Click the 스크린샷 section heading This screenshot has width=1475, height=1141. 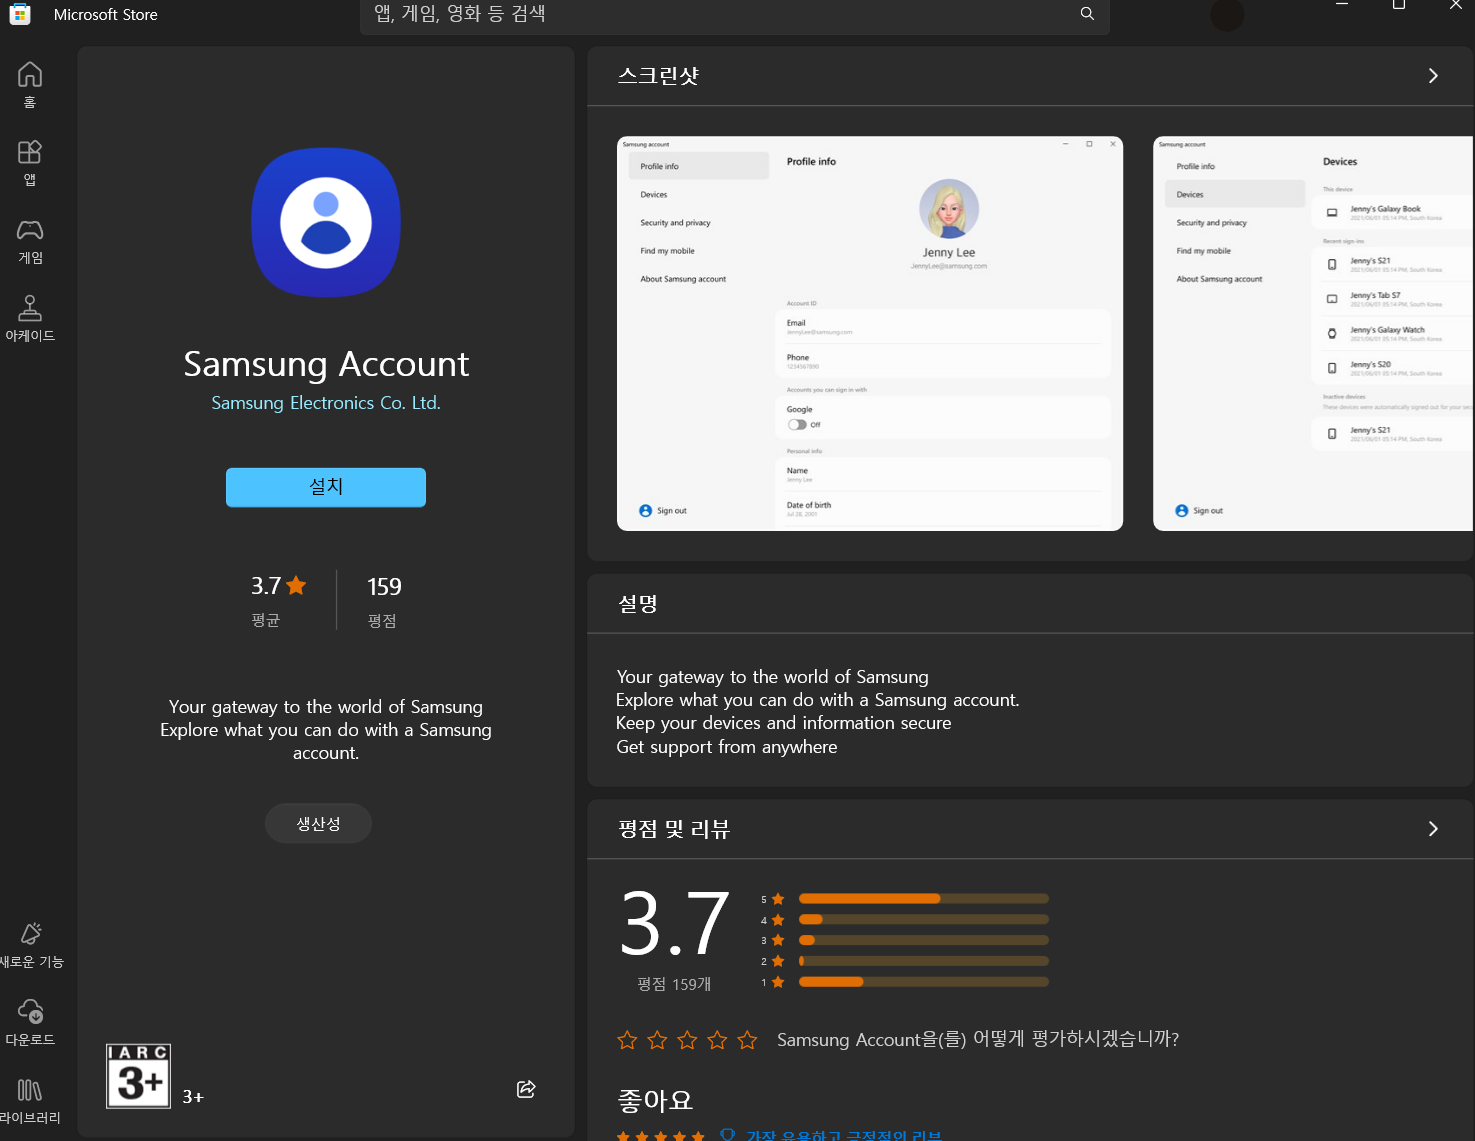click(658, 76)
